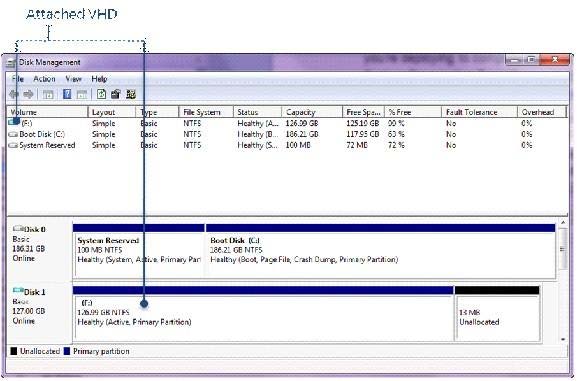Click the Forward arrow toolbar icon
The width and height of the screenshot is (577, 381).
pyautogui.click(x=28, y=95)
